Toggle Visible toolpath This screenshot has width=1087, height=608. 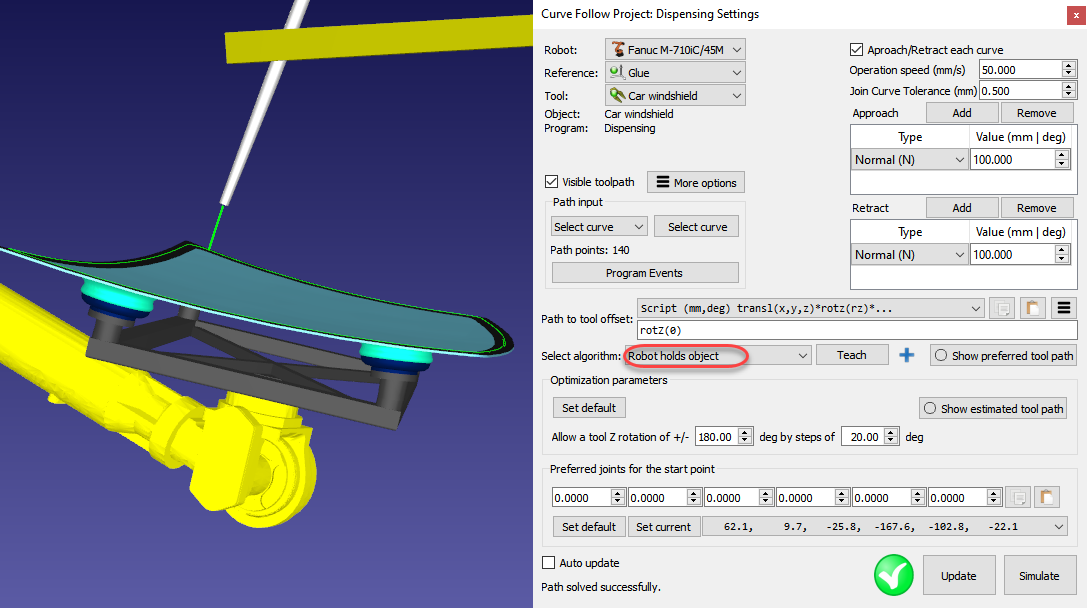click(551, 182)
